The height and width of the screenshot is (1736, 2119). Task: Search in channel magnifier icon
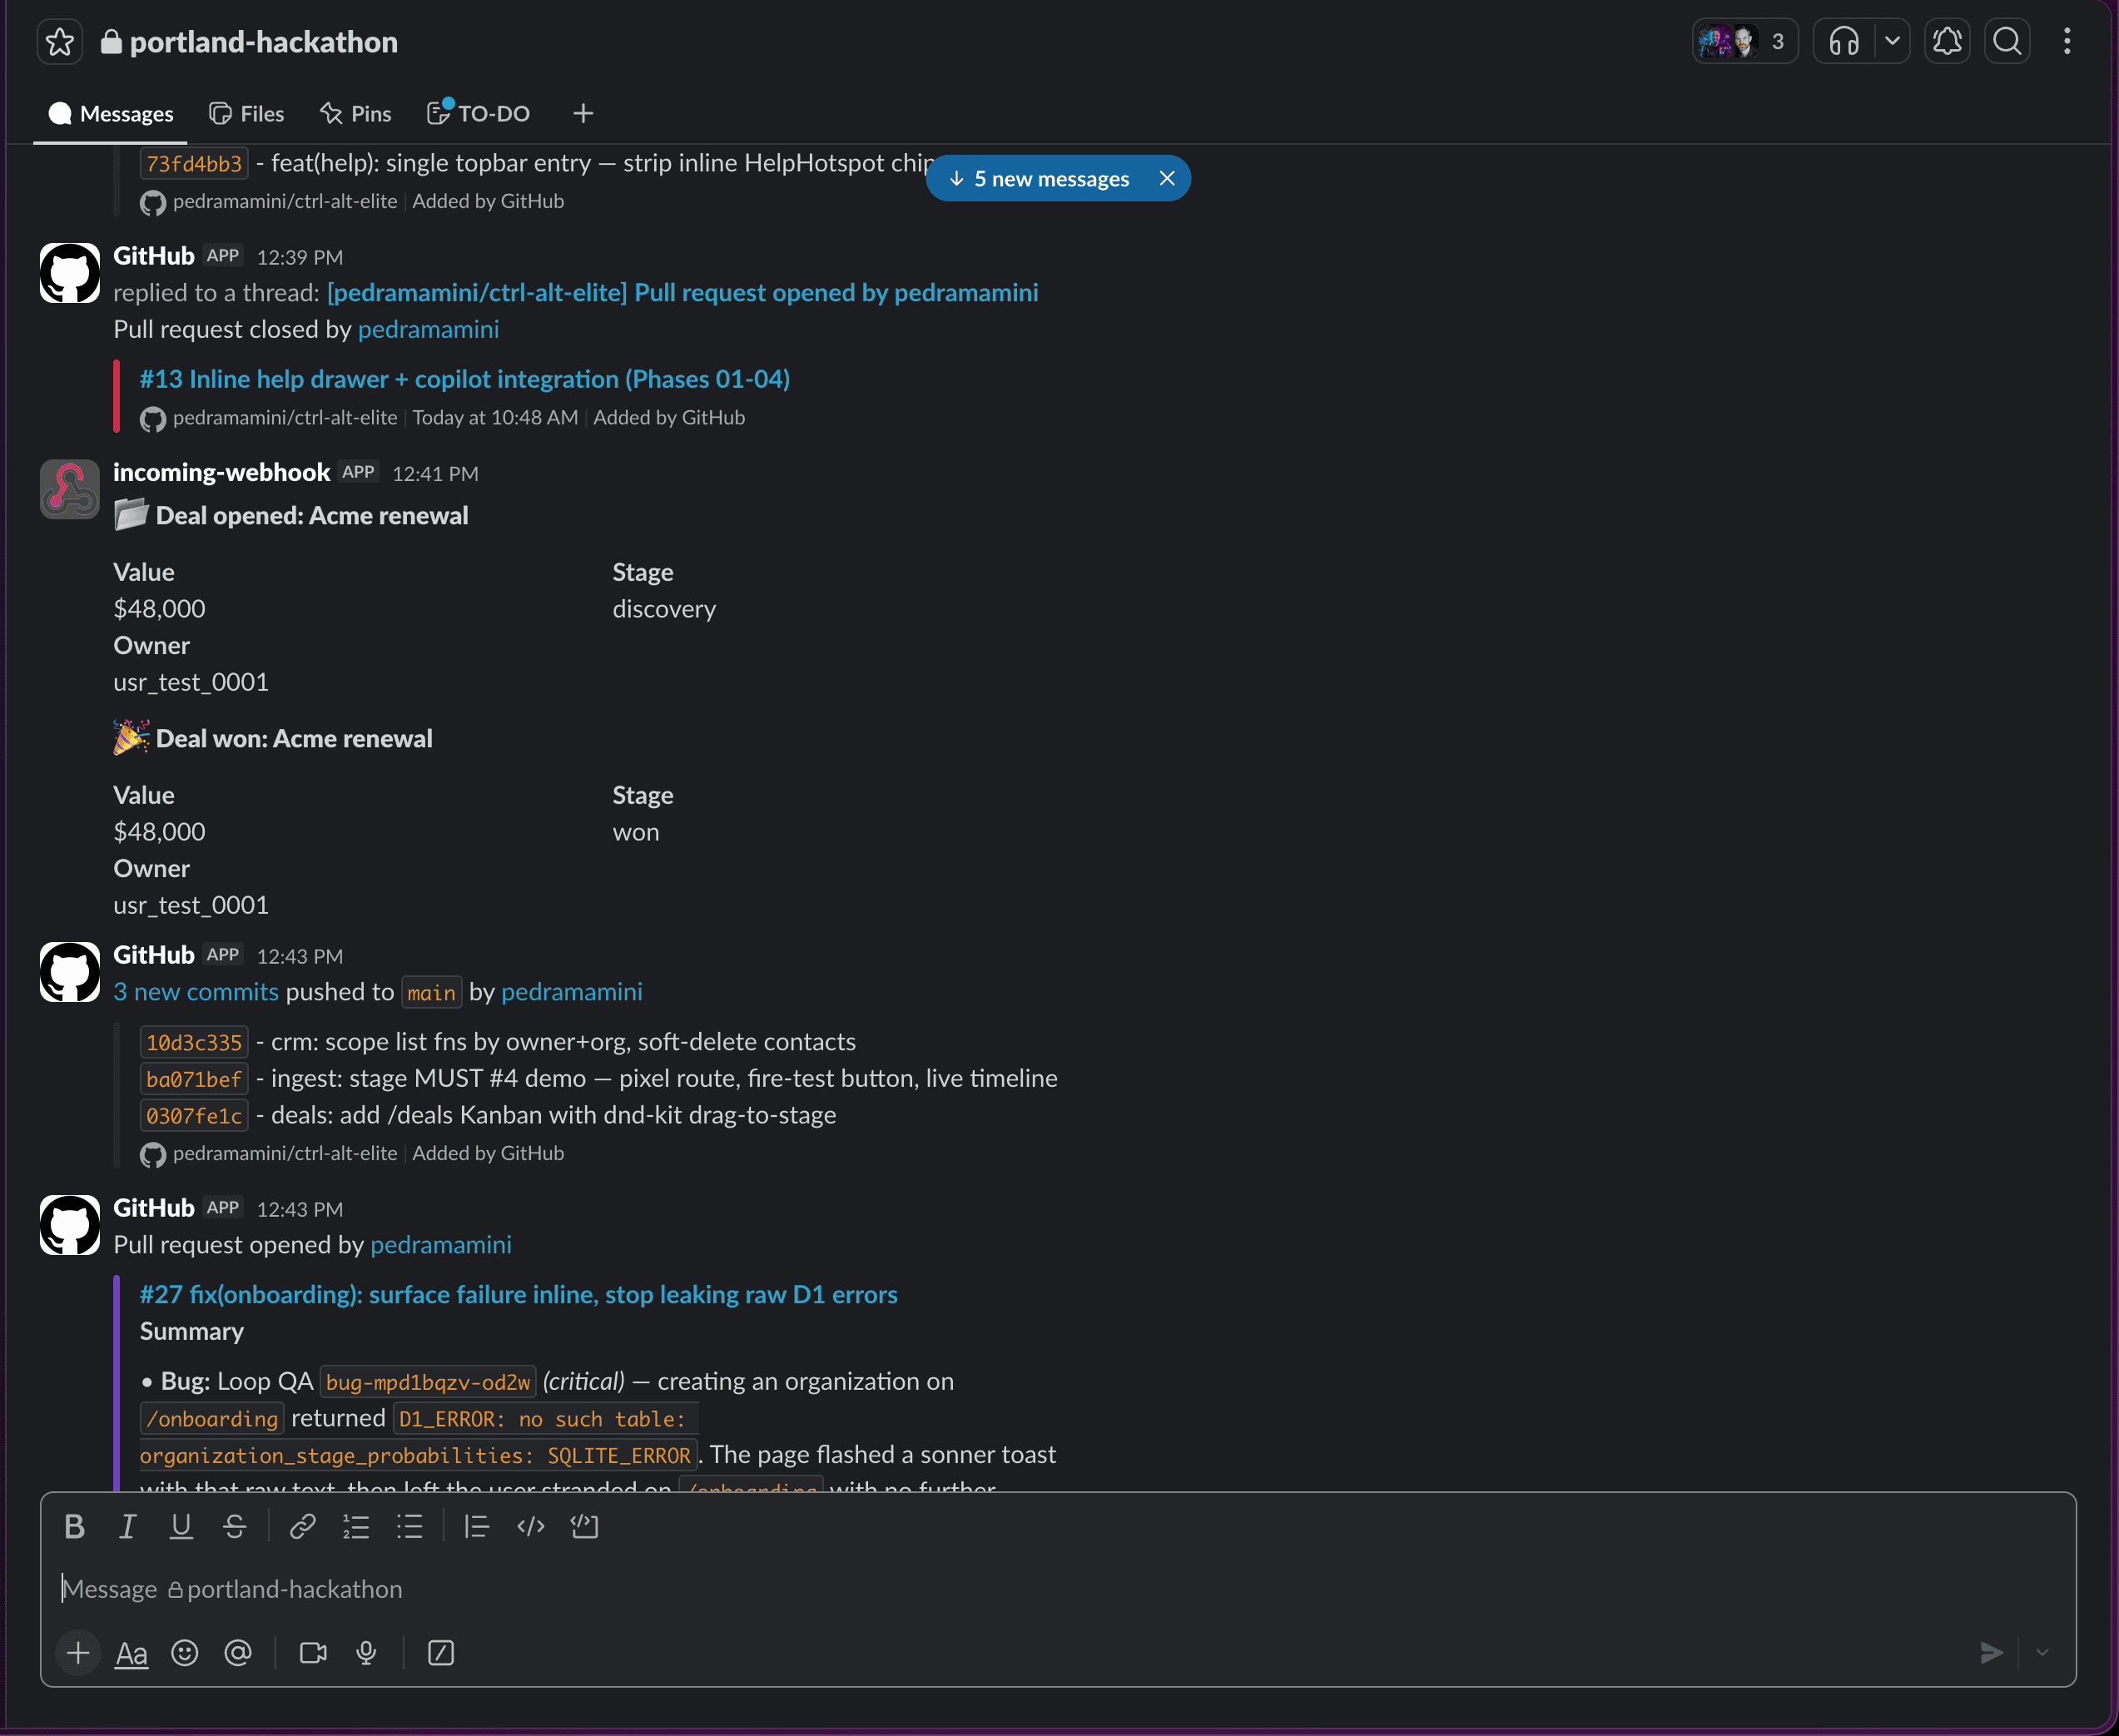(2007, 41)
